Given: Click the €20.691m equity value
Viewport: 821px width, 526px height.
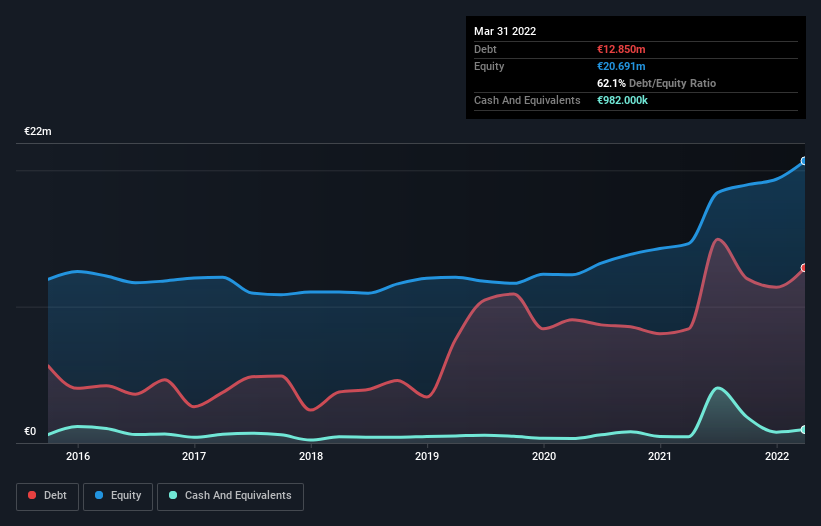Looking at the screenshot, I should click(x=621, y=66).
